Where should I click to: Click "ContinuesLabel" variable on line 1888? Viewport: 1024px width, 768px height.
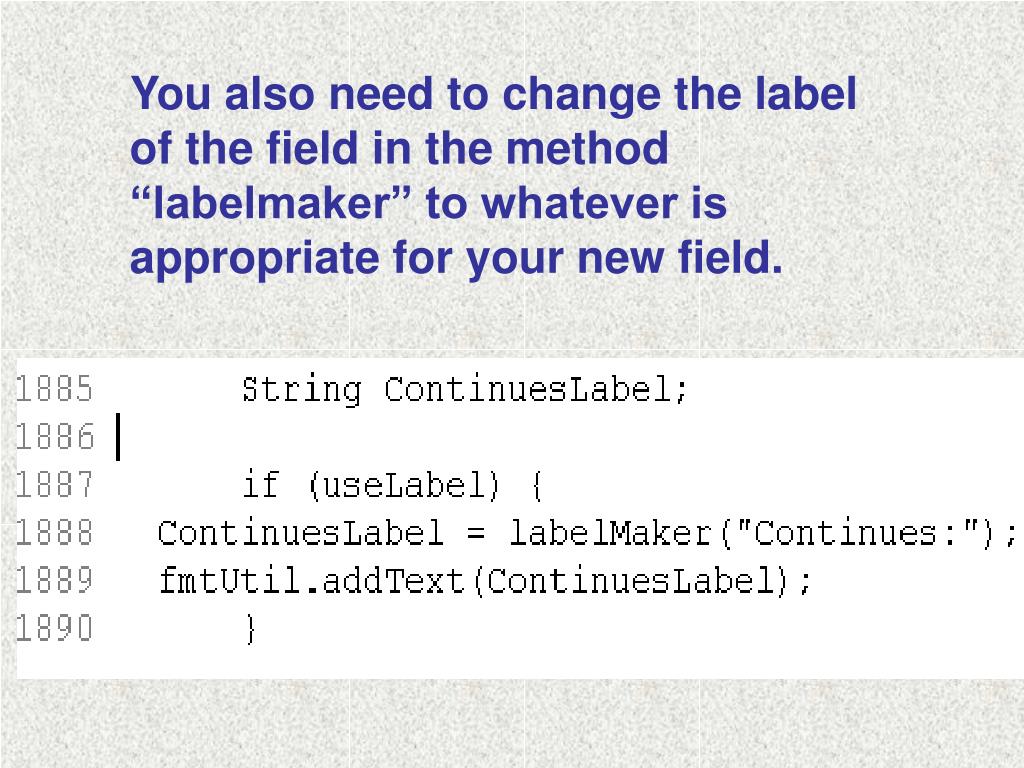tap(301, 533)
